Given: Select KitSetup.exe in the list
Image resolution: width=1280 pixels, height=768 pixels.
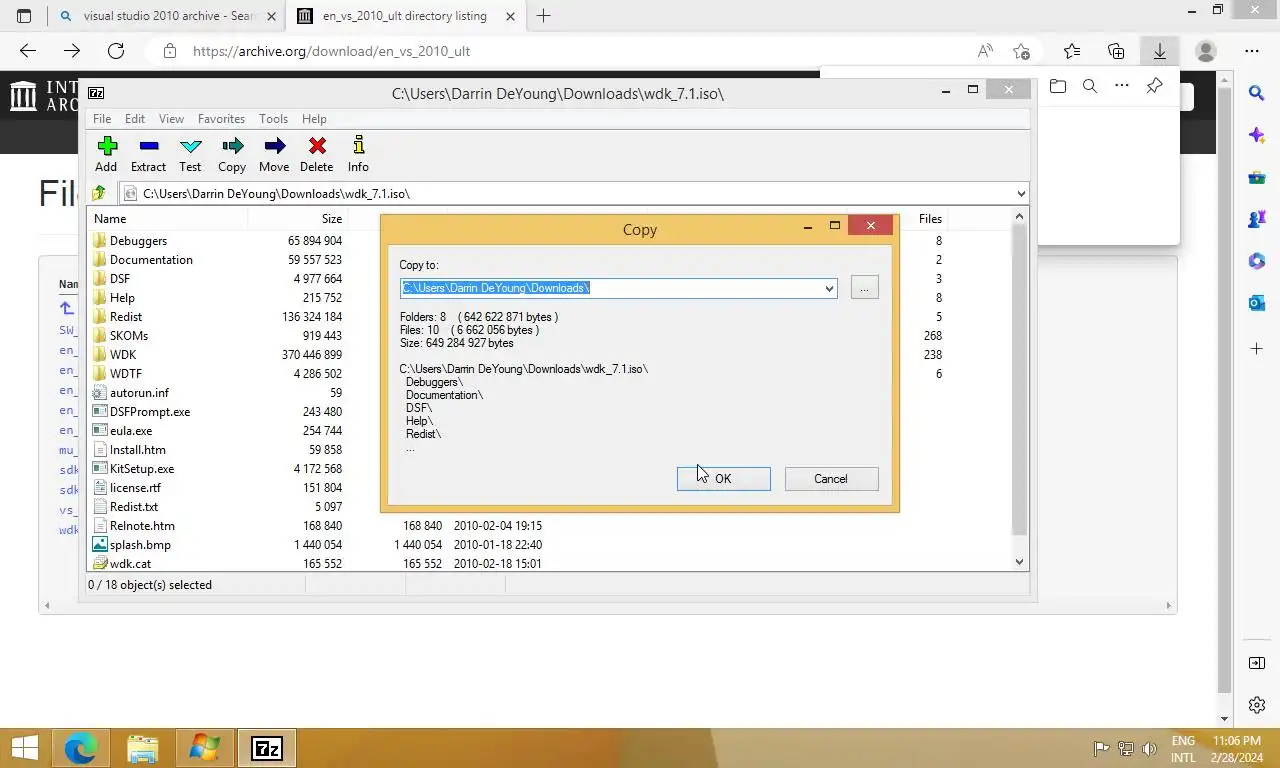Looking at the screenshot, I should point(142,469).
